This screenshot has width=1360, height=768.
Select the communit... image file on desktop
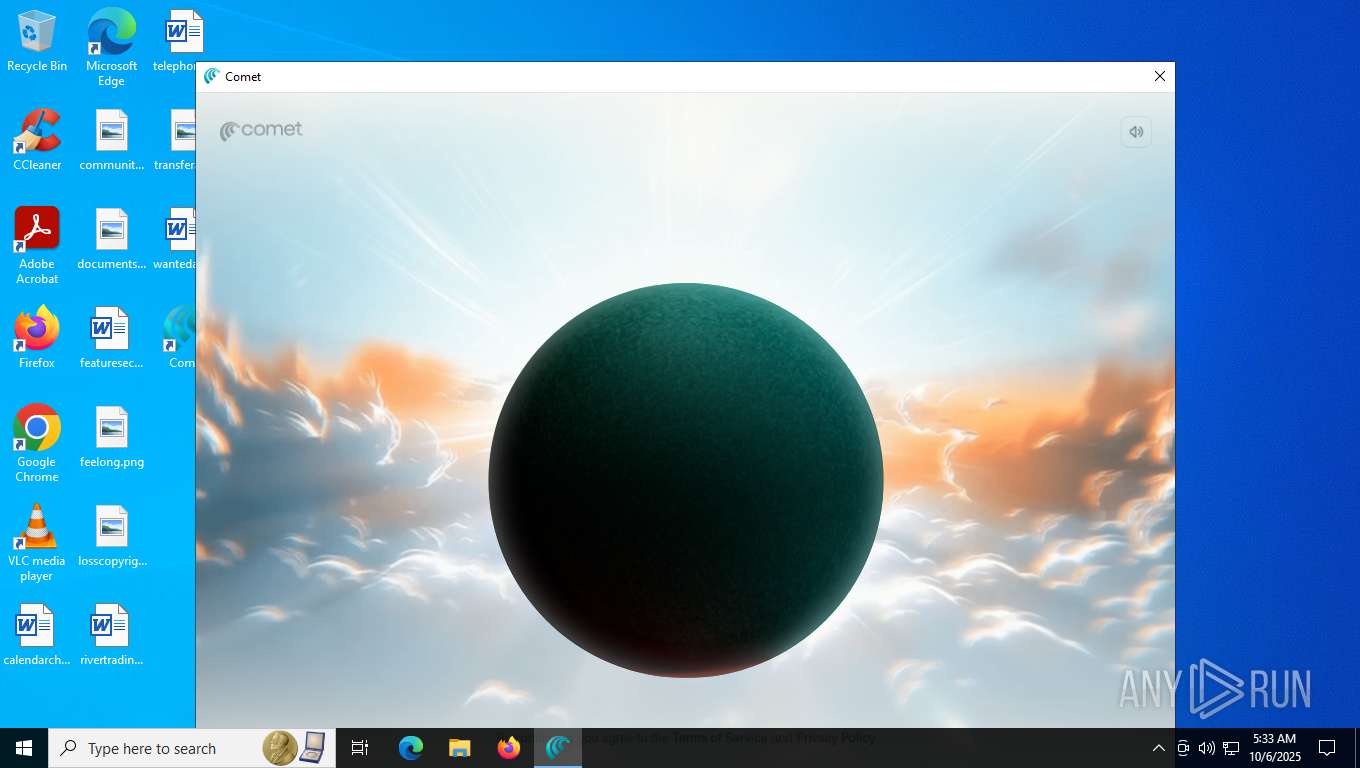click(x=111, y=140)
